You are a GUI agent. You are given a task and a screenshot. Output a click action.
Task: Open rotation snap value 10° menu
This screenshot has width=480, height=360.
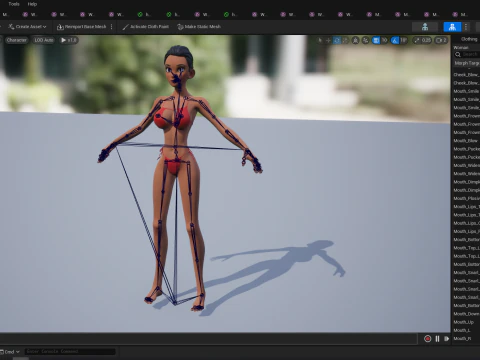403,40
